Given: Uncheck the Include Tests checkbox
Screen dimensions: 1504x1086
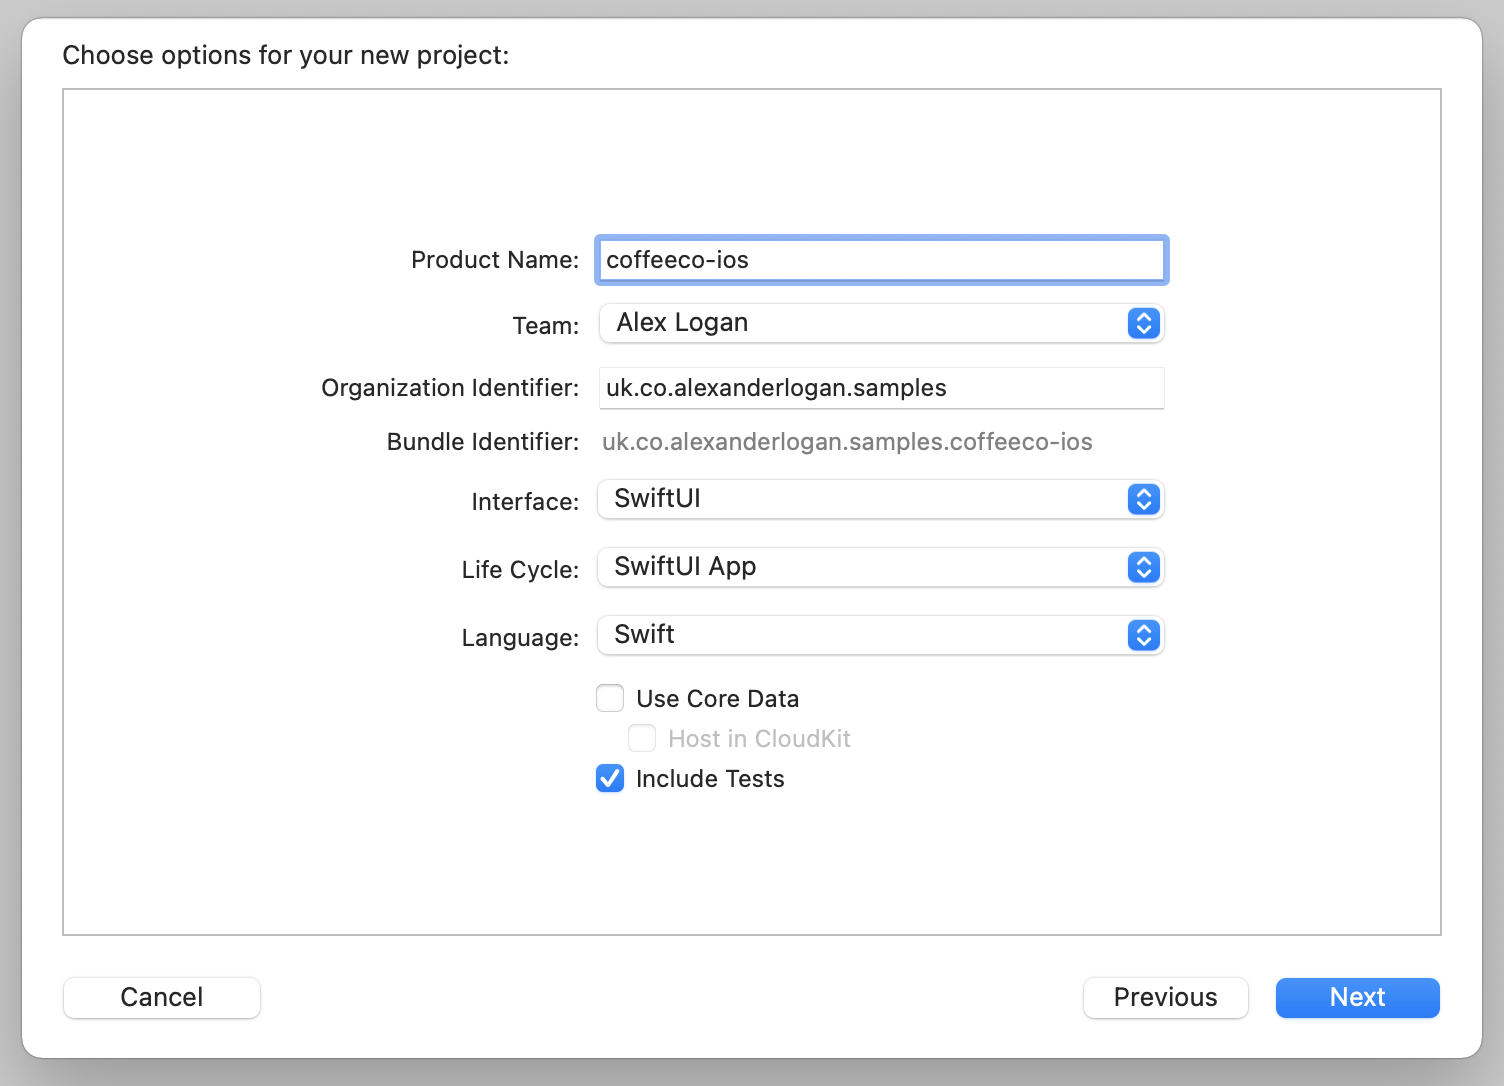Looking at the screenshot, I should point(610,778).
